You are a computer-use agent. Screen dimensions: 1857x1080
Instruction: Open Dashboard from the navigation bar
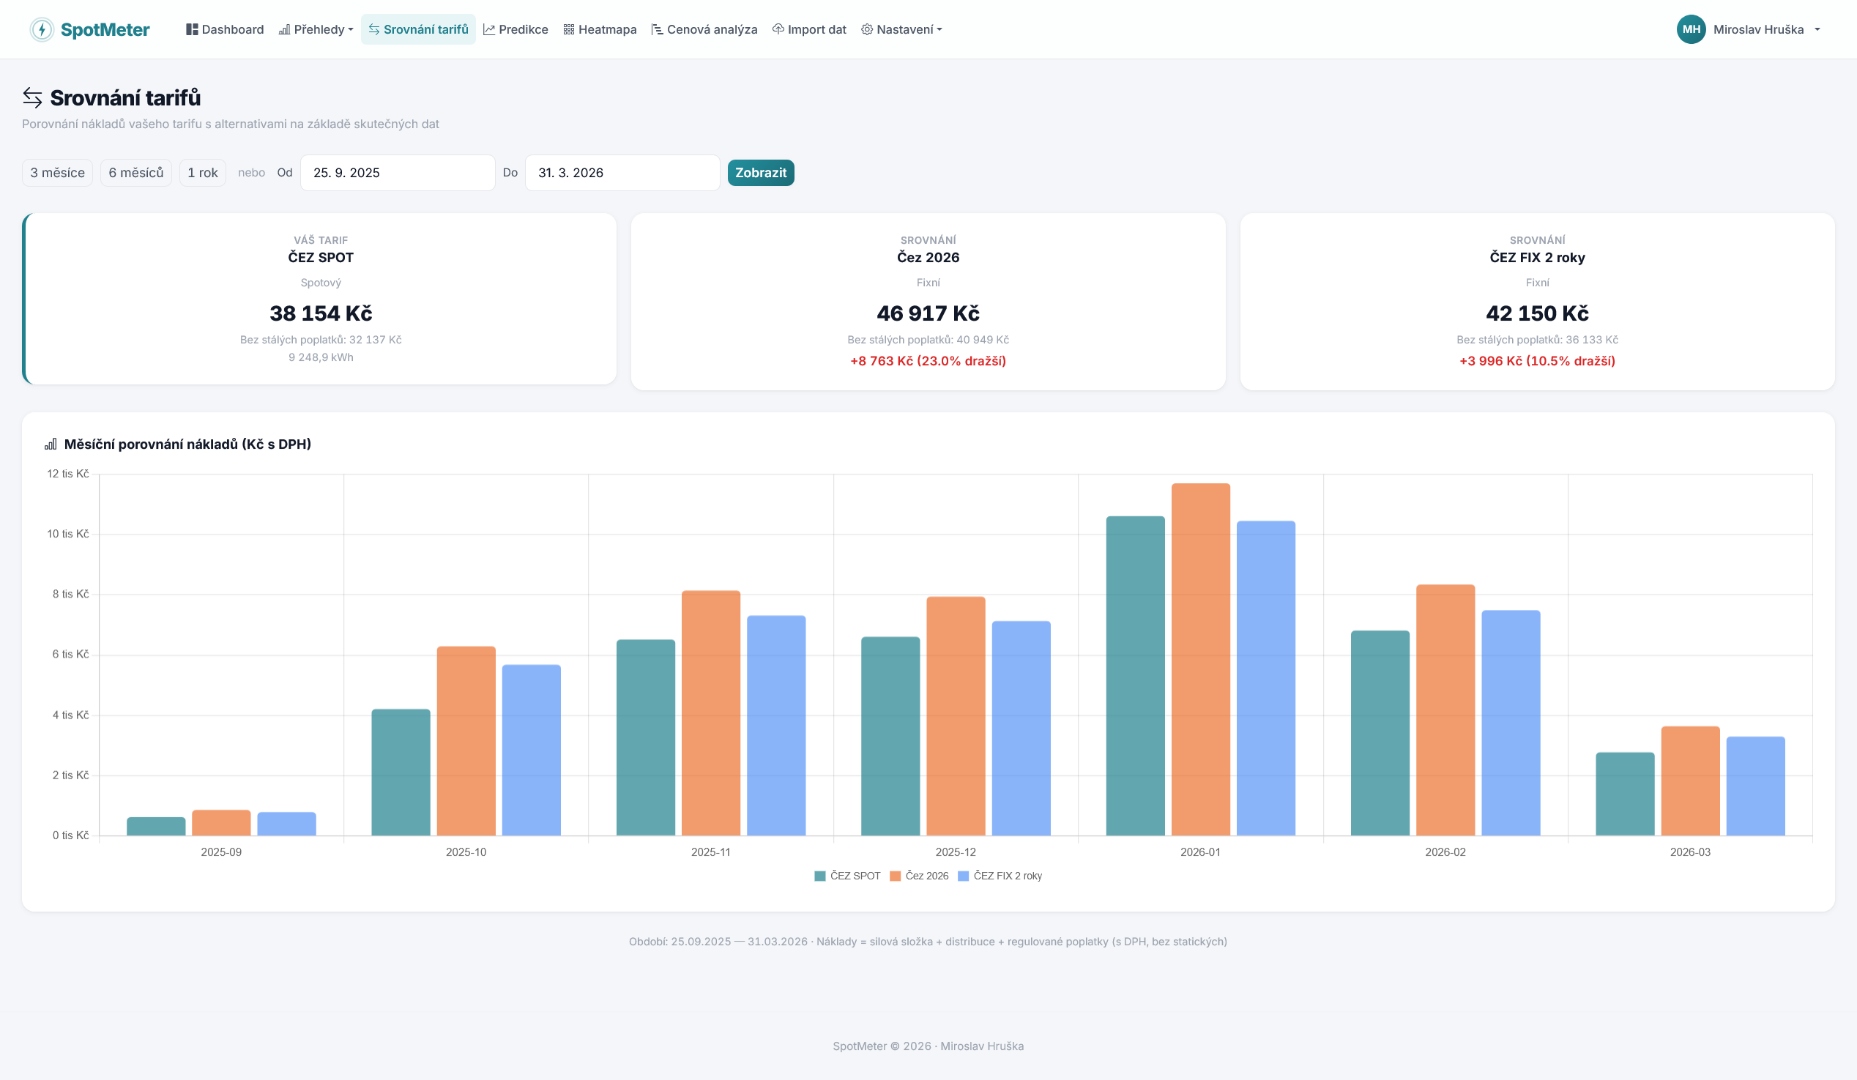coord(225,30)
